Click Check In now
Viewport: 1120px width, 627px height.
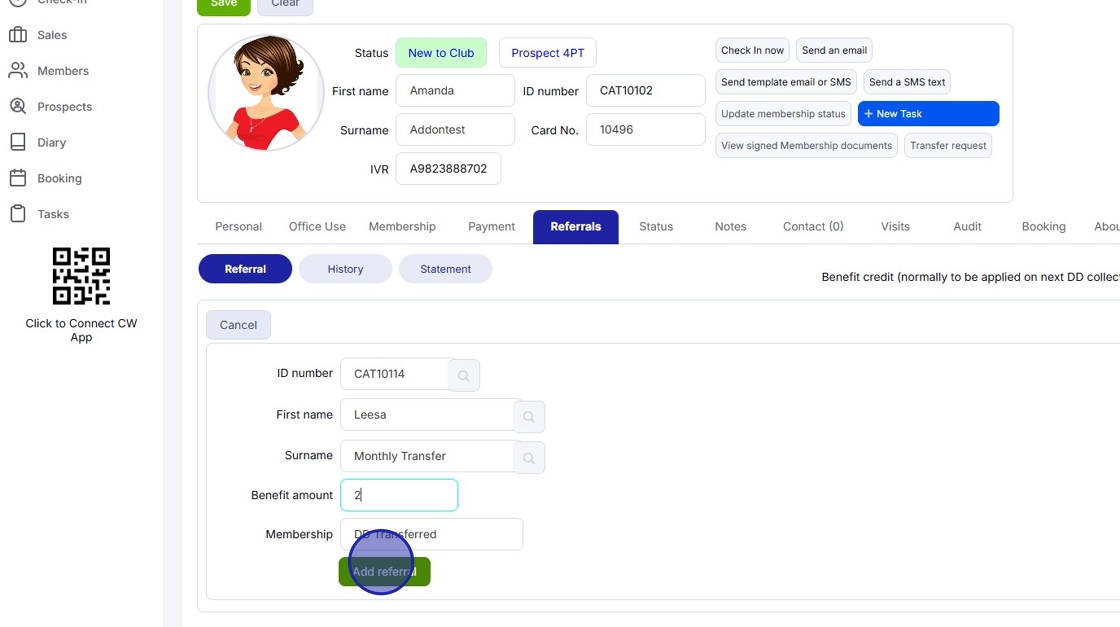tap(752, 50)
